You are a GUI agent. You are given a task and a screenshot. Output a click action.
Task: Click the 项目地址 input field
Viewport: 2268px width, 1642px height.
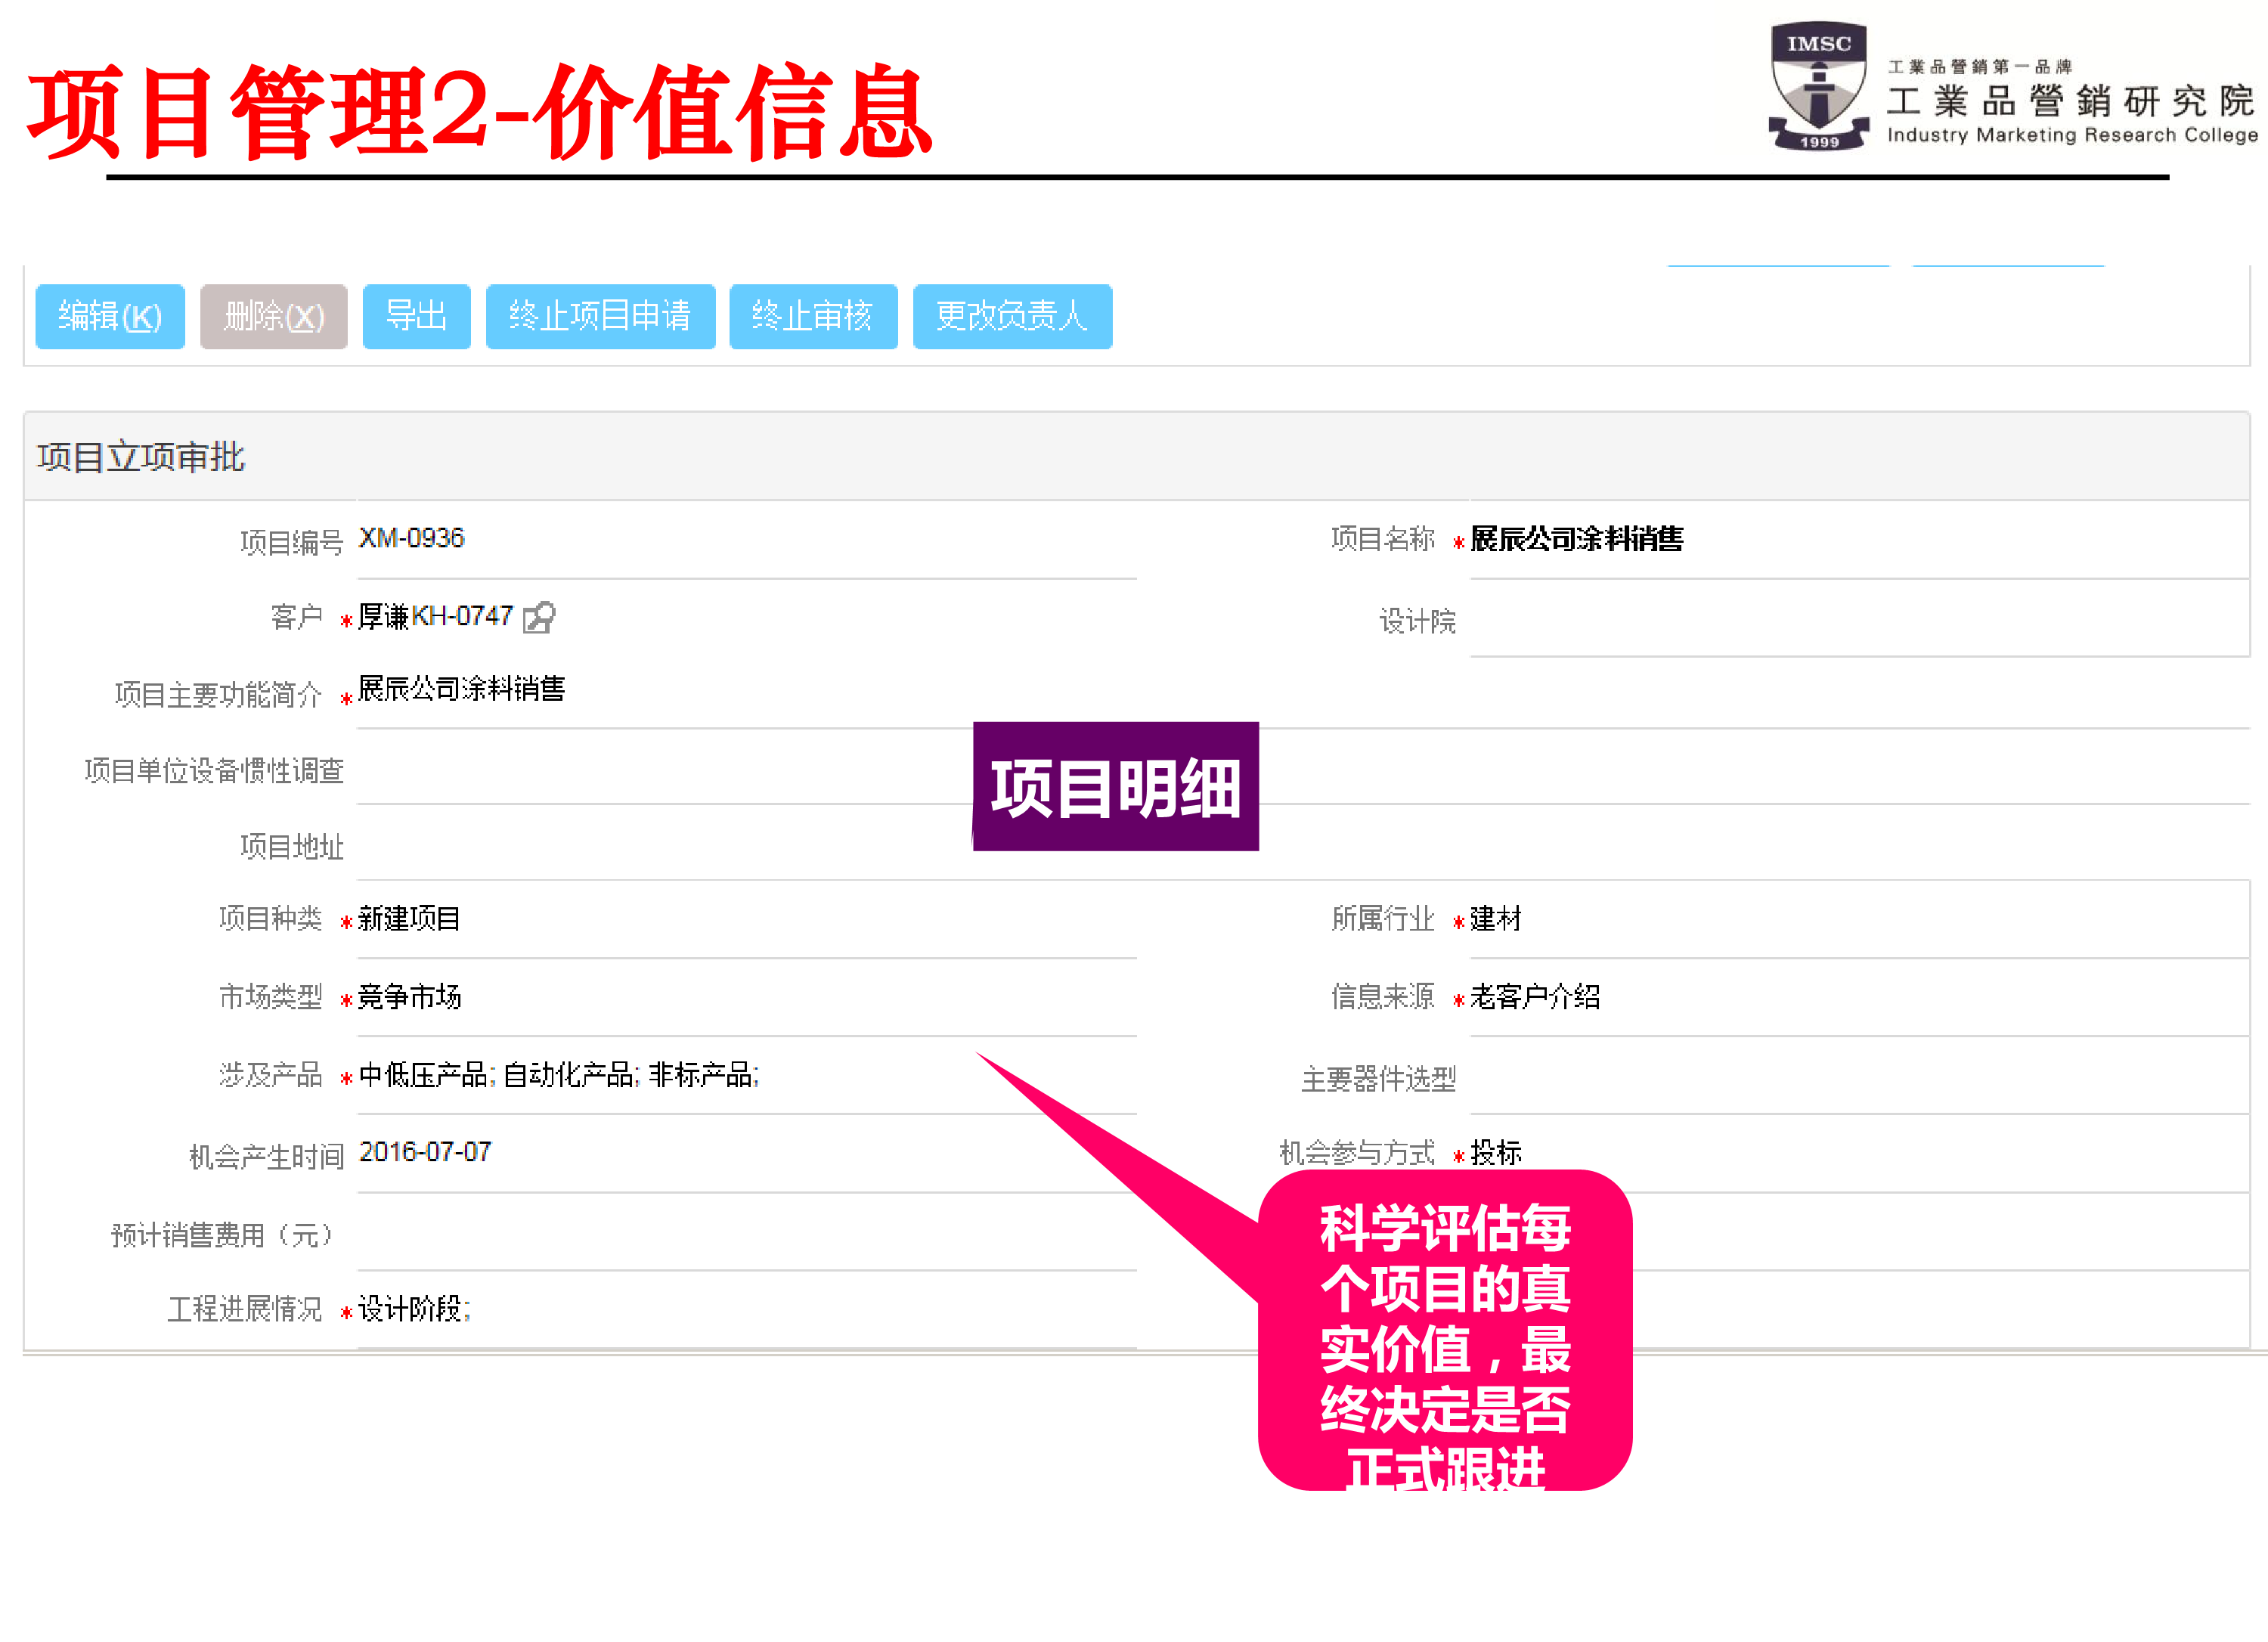pyautogui.click(x=700, y=847)
